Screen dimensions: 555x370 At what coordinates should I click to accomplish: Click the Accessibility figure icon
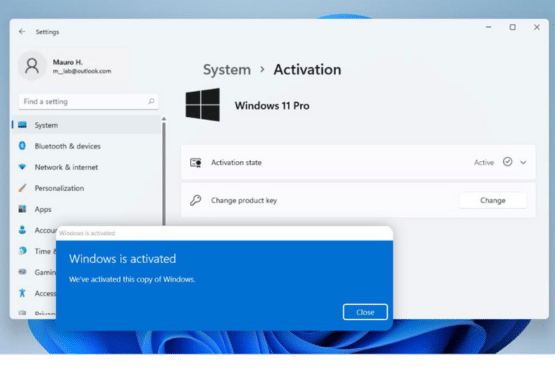point(22,293)
